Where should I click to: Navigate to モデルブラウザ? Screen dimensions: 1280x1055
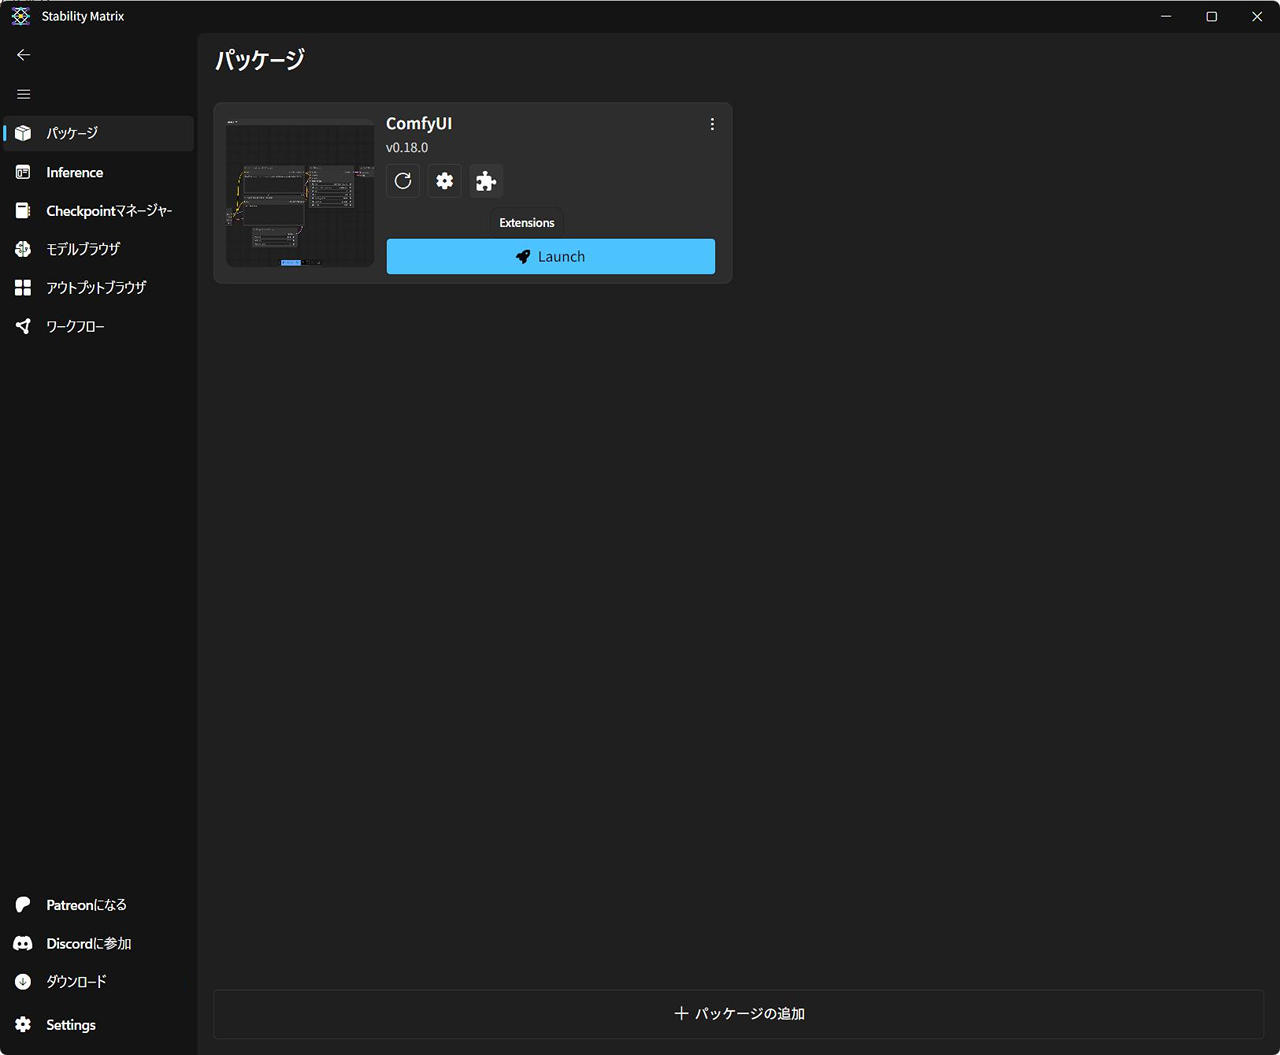point(98,249)
